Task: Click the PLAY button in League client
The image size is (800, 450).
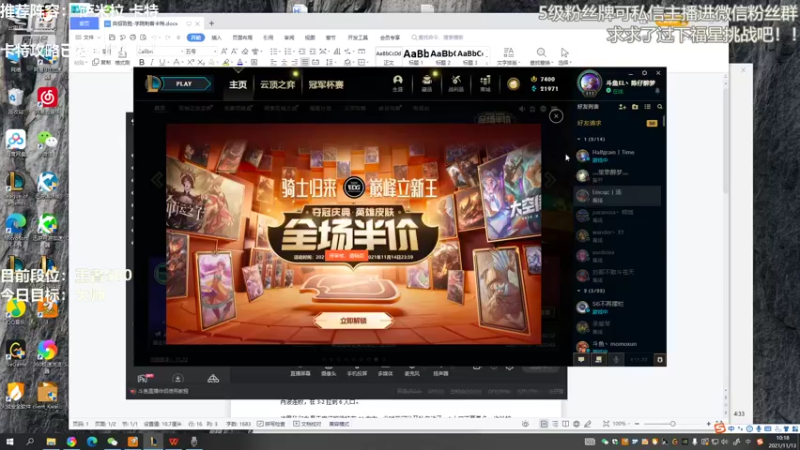Action: (x=184, y=84)
